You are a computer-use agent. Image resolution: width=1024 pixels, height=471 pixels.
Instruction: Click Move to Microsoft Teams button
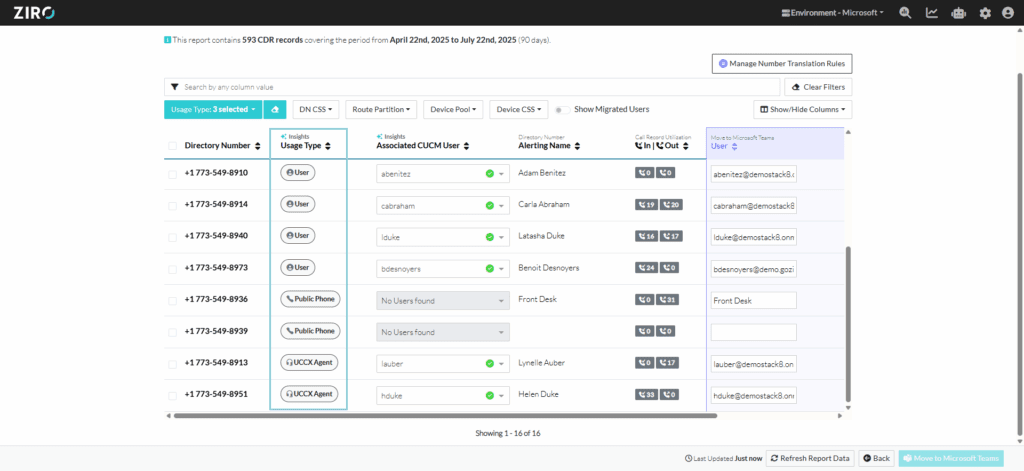coord(951,458)
